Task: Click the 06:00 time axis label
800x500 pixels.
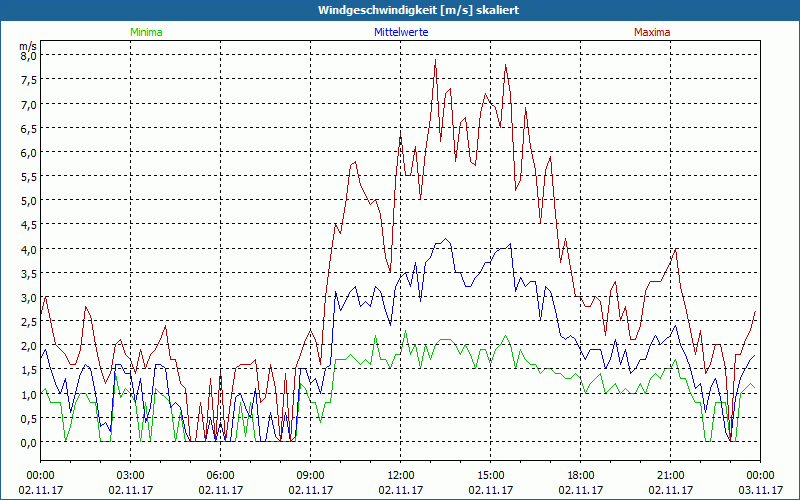Action: point(220,476)
